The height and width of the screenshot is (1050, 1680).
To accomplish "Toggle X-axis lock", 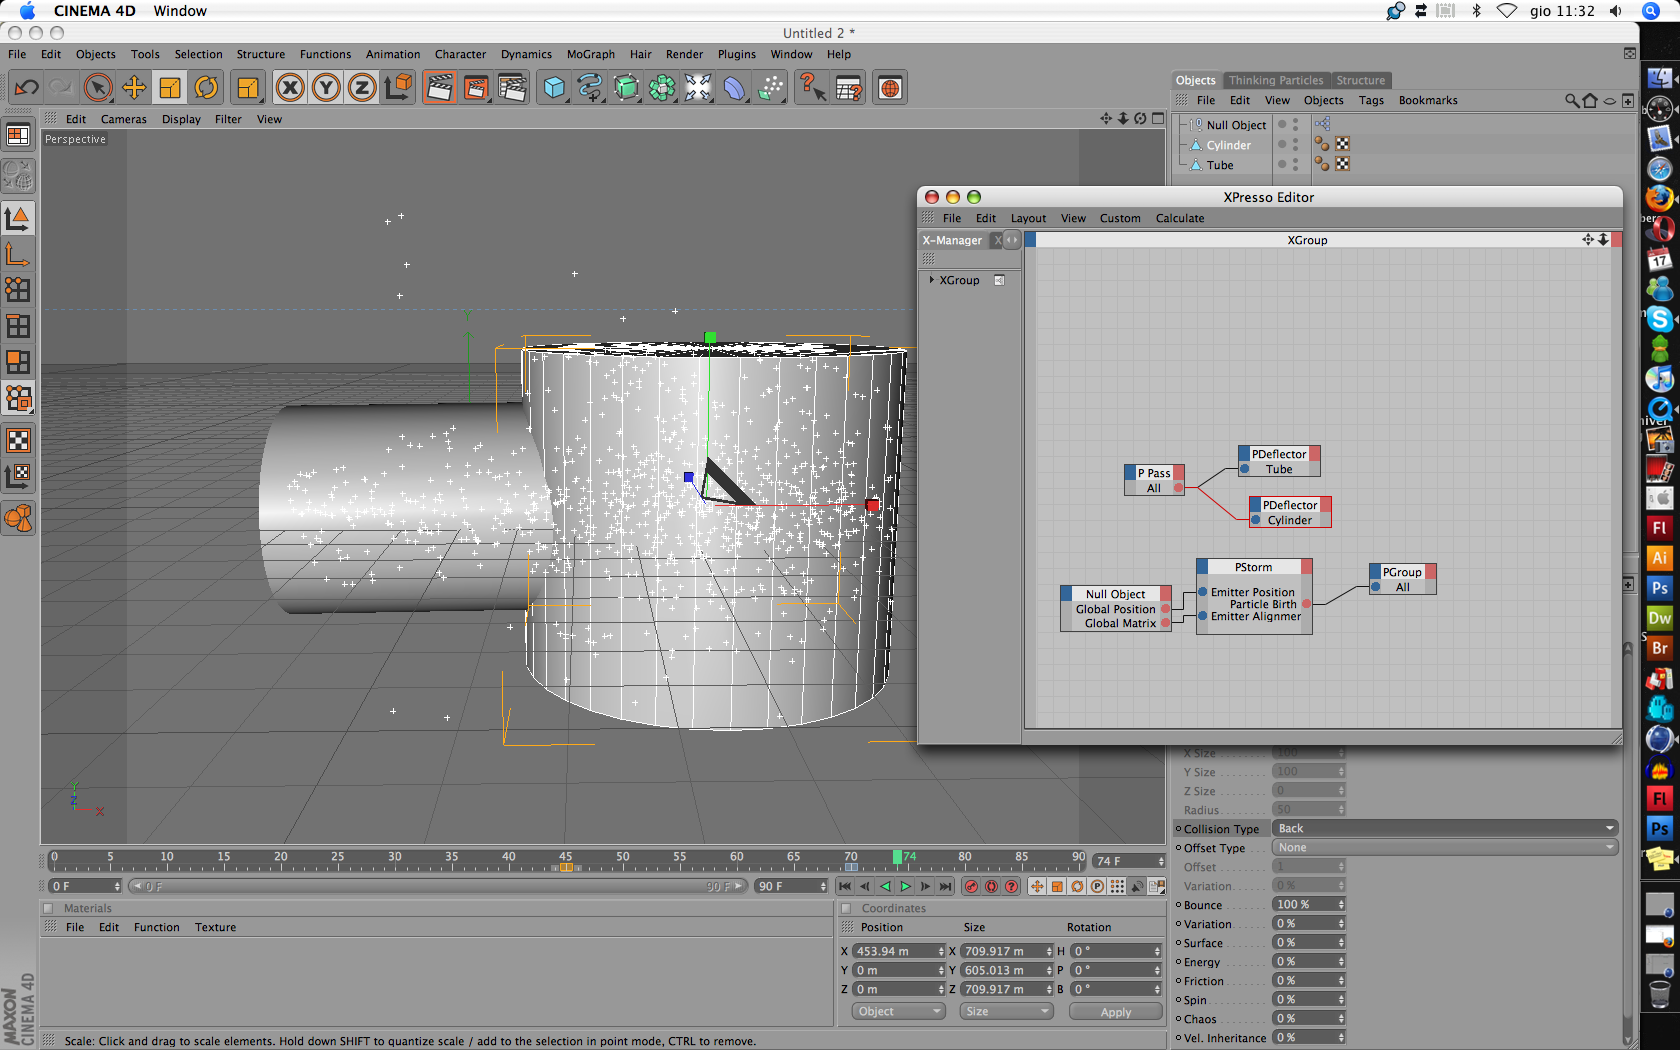I will pyautogui.click(x=290, y=88).
